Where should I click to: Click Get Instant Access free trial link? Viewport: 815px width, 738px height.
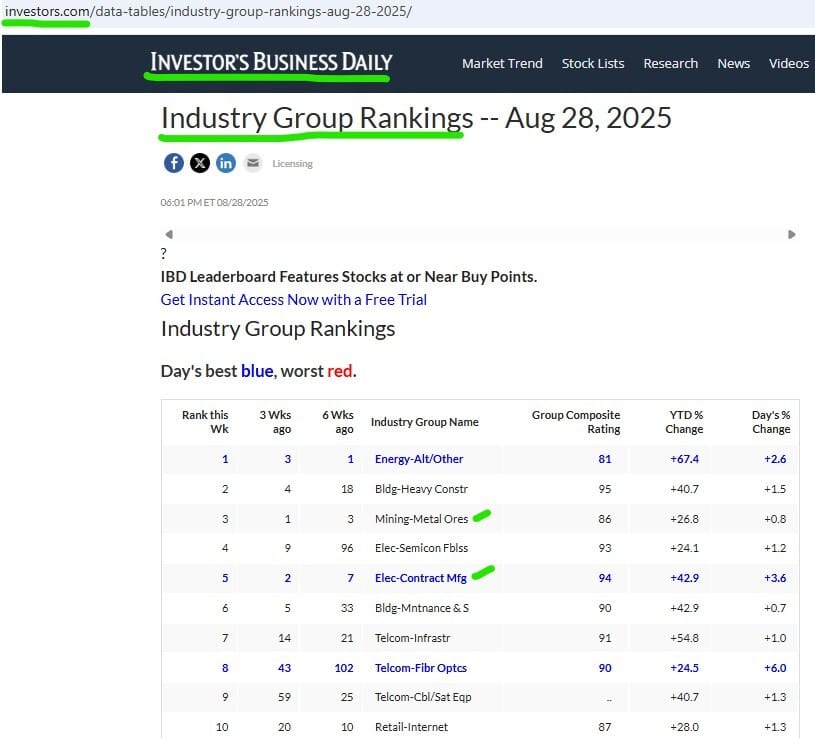[x=293, y=299]
